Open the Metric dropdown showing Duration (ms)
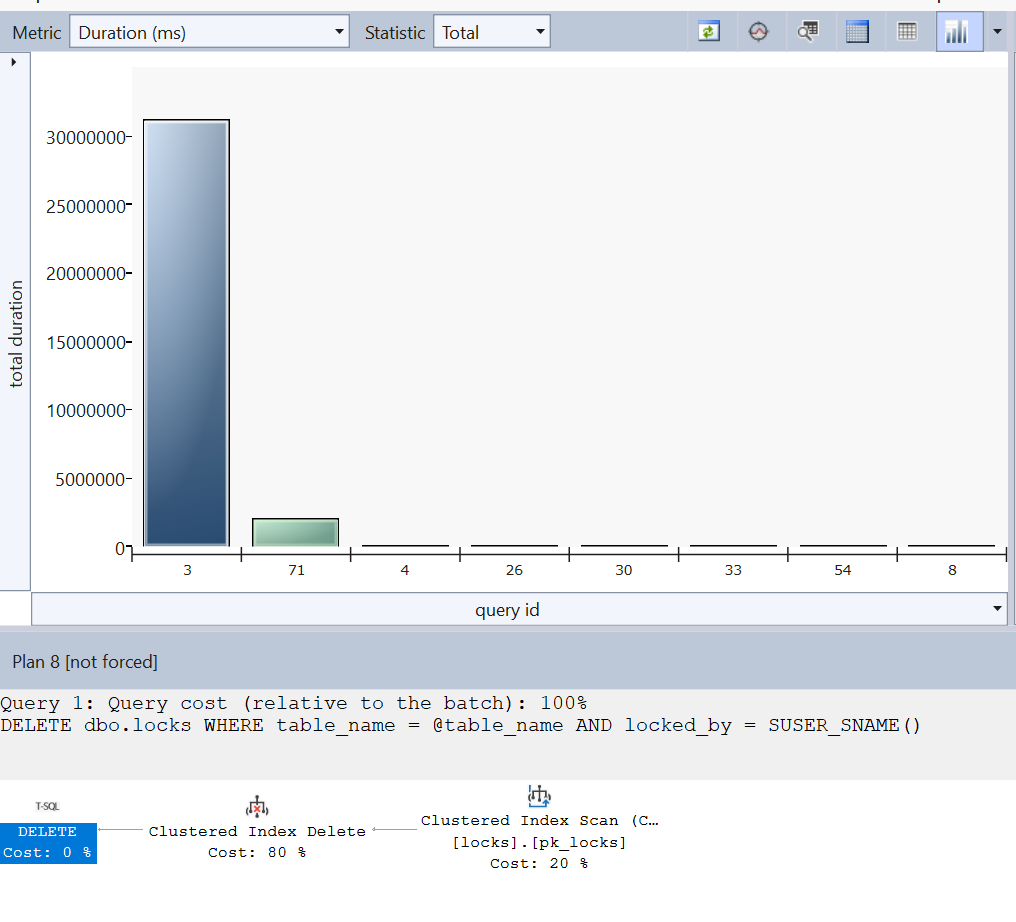Image resolution: width=1016 pixels, height=922 pixels. coord(210,32)
